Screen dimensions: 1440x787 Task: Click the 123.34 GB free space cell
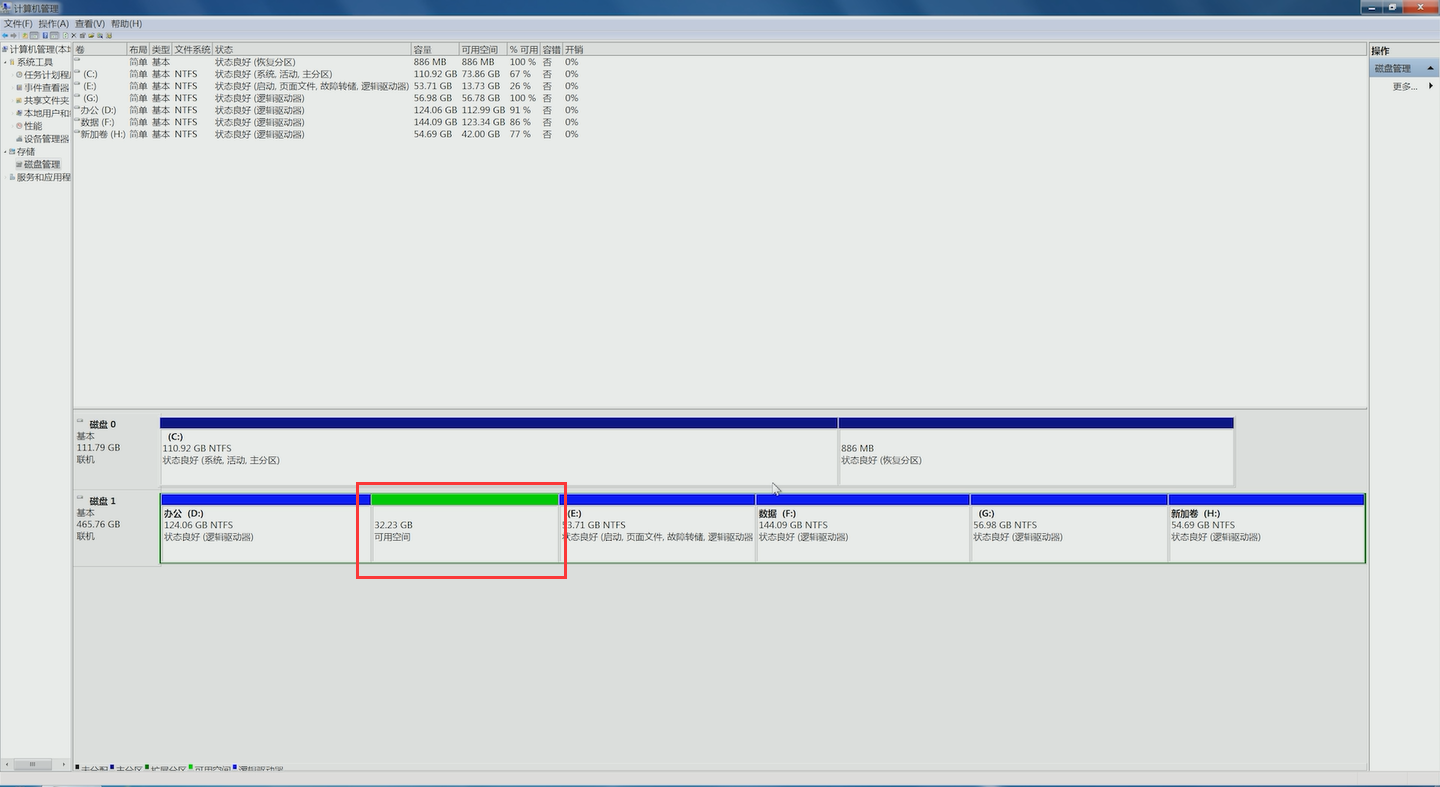click(x=482, y=122)
